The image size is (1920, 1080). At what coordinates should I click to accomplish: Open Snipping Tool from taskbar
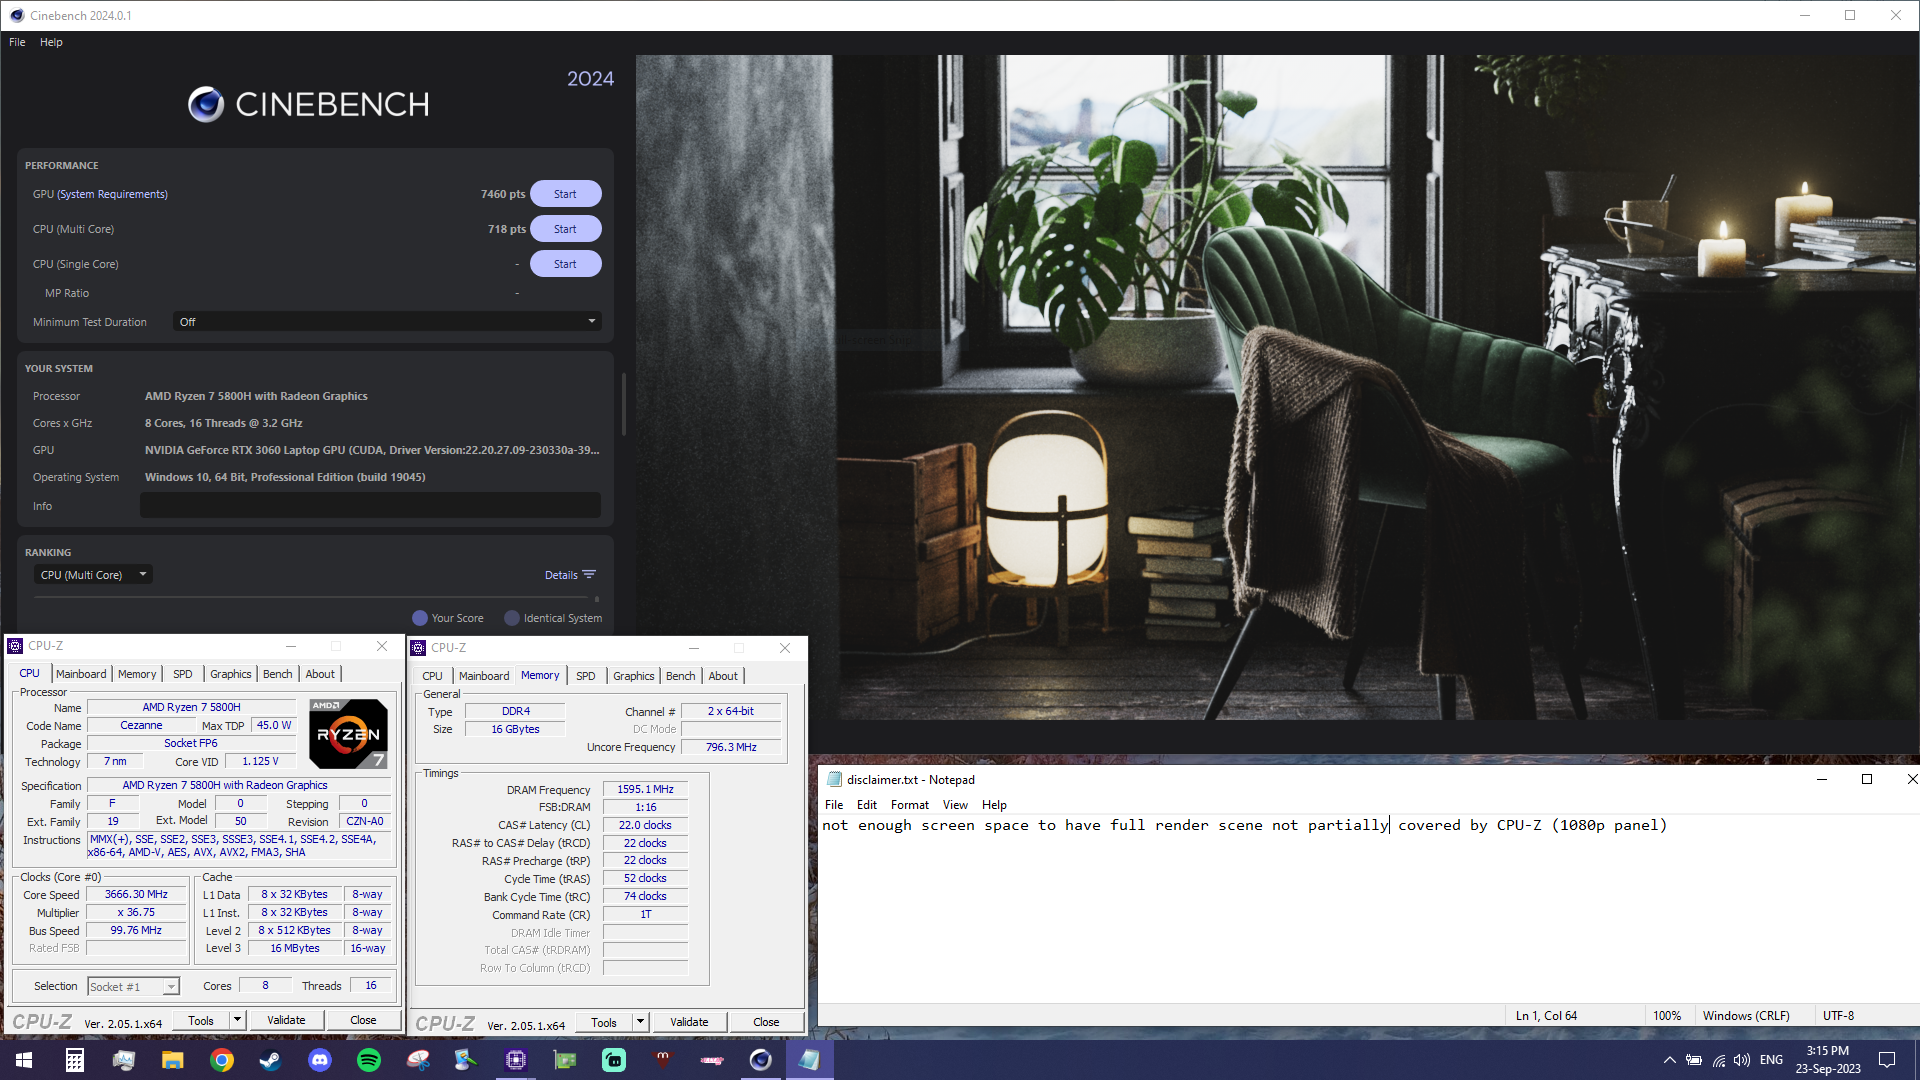click(x=417, y=1060)
